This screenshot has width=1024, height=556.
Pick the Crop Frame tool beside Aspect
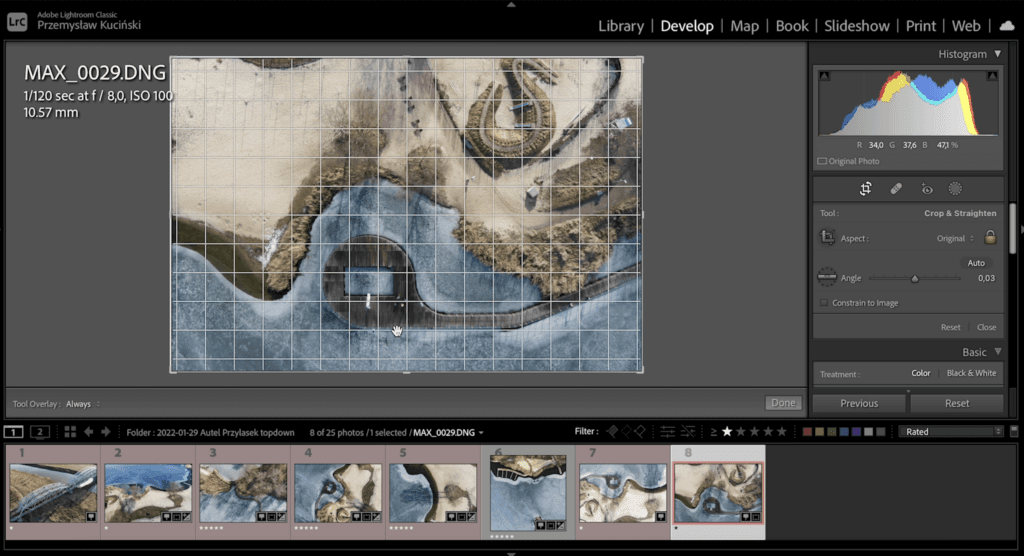click(x=827, y=237)
